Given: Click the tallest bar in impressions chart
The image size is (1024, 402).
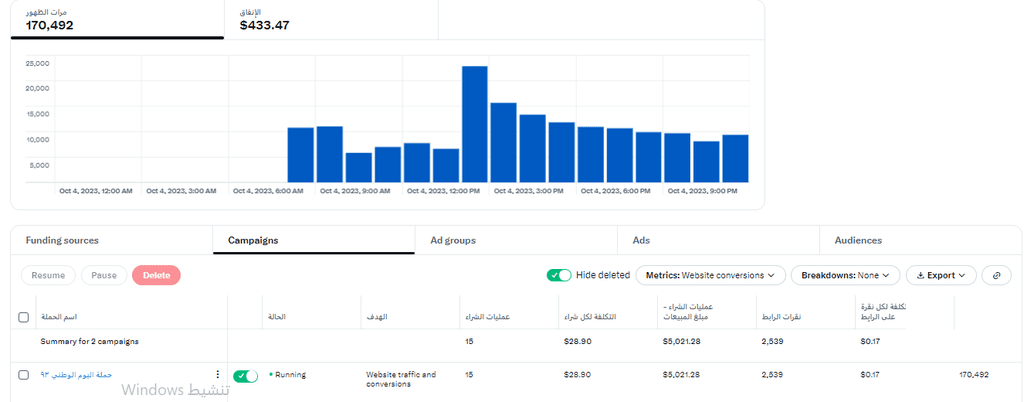Looking at the screenshot, I should click(x=475, y=124).
